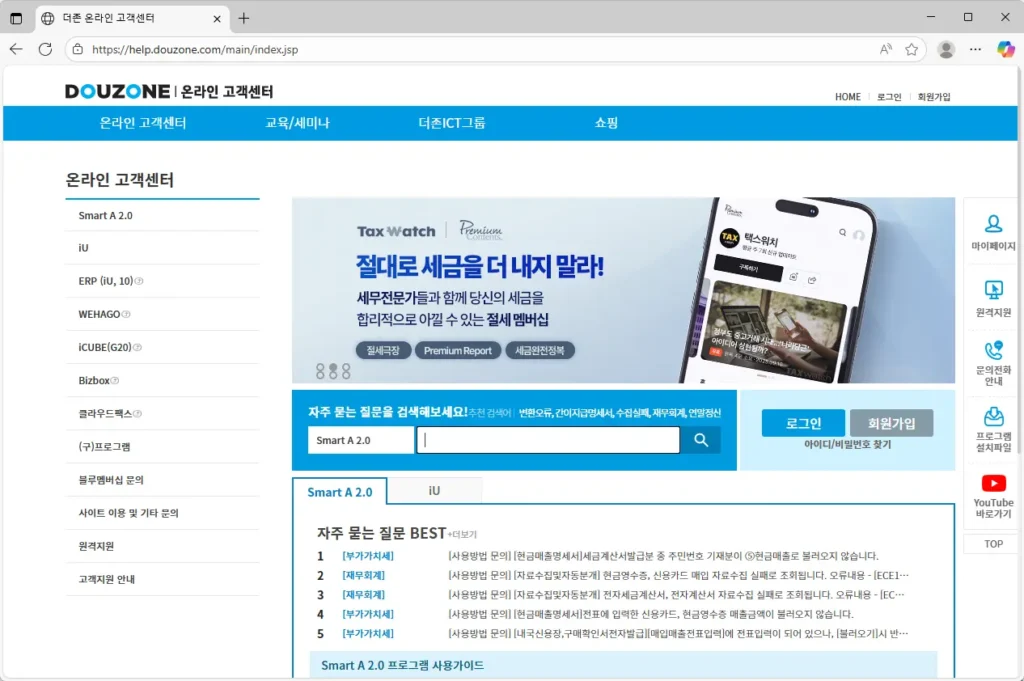Open the tab actions menu icon
The width and height of the screenshot is (1024, 681).
(16, 18)
